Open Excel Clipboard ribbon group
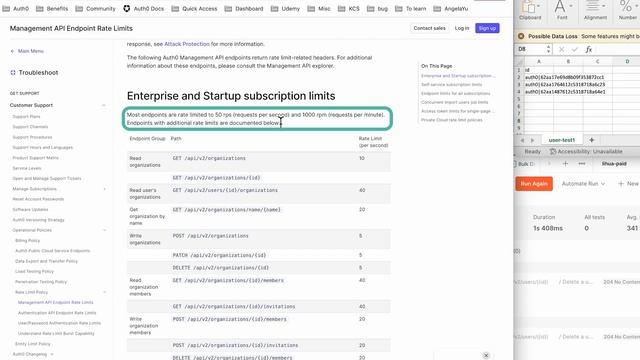The image size is (640, 360). click(x=530, y=11)
